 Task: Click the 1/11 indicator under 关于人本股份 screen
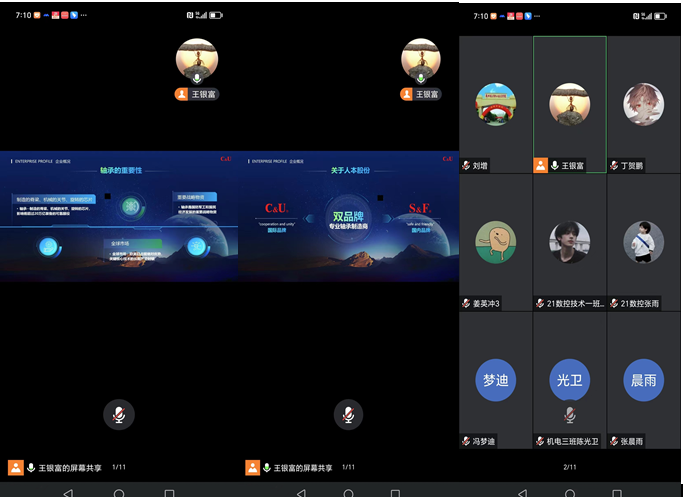pyautogui.click(x=348, y=467)
